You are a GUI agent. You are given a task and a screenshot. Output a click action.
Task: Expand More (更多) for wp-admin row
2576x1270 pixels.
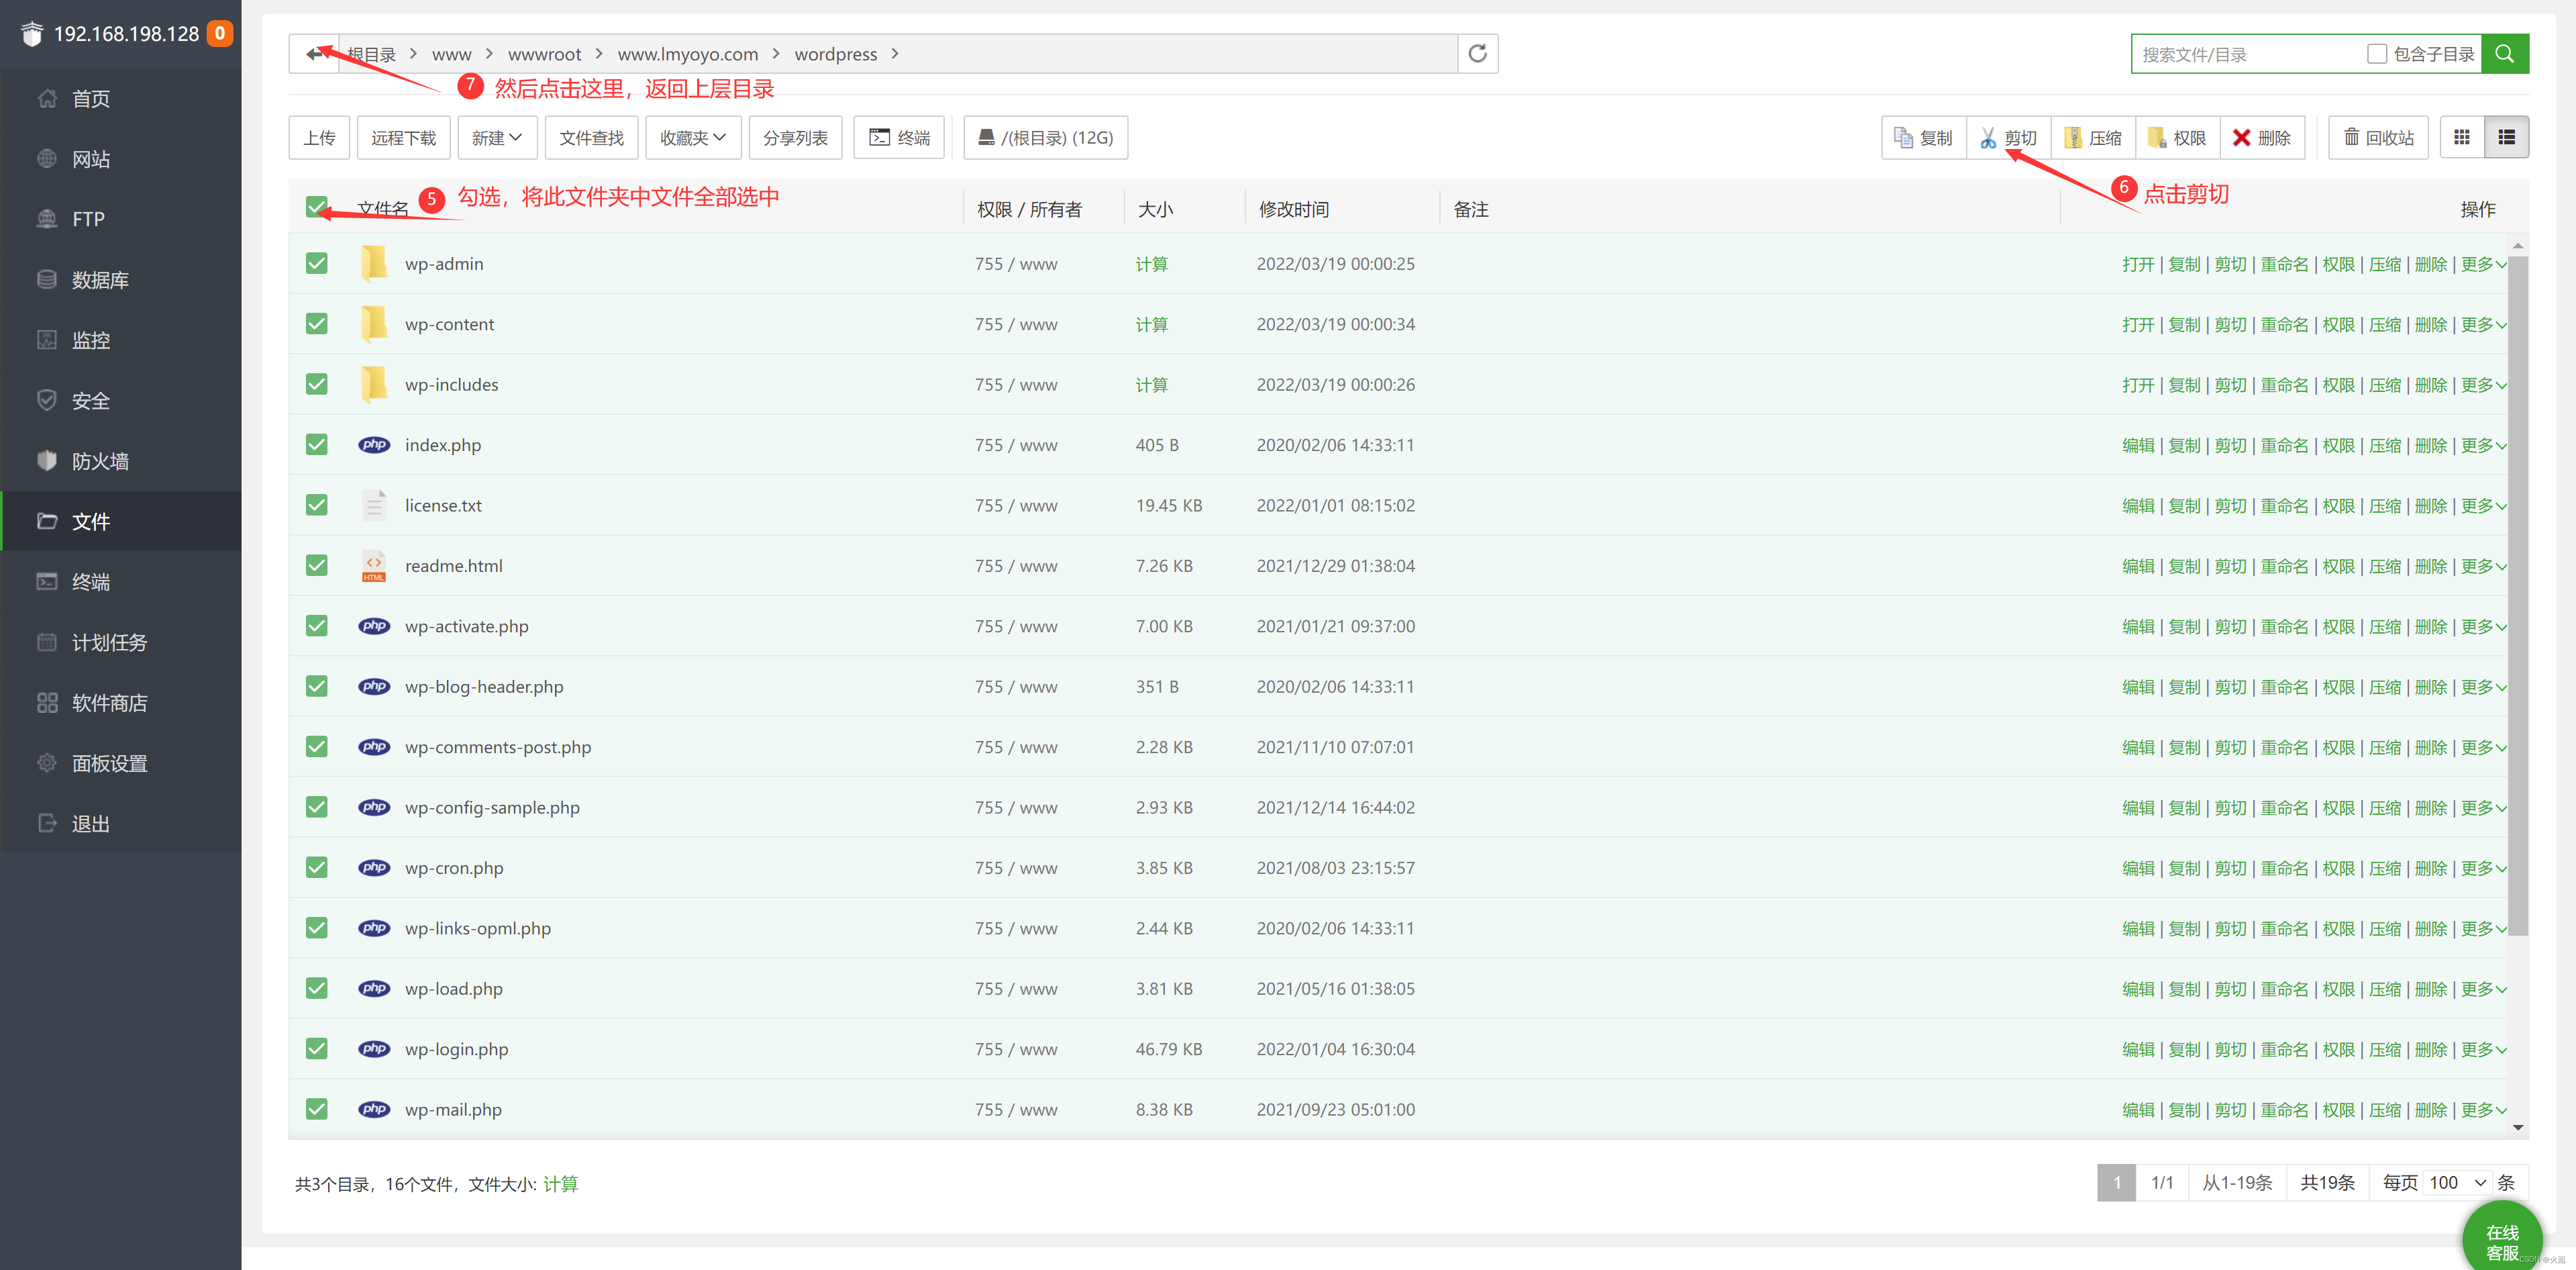point(2483,264)
